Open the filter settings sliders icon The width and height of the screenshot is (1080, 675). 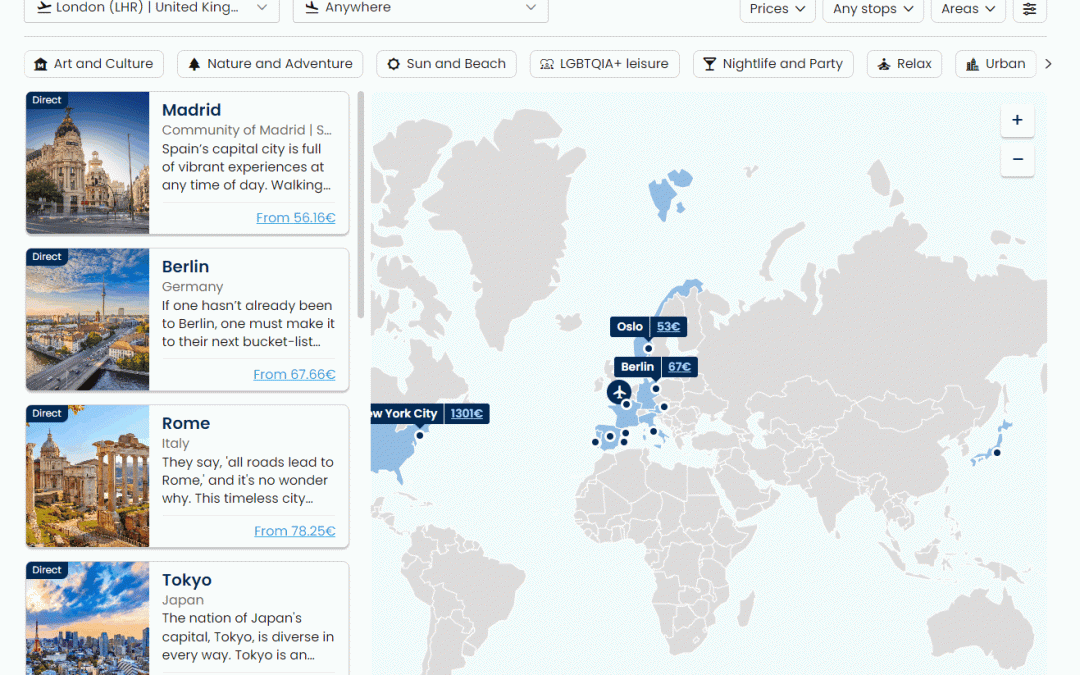click(x=1029, y=9)
